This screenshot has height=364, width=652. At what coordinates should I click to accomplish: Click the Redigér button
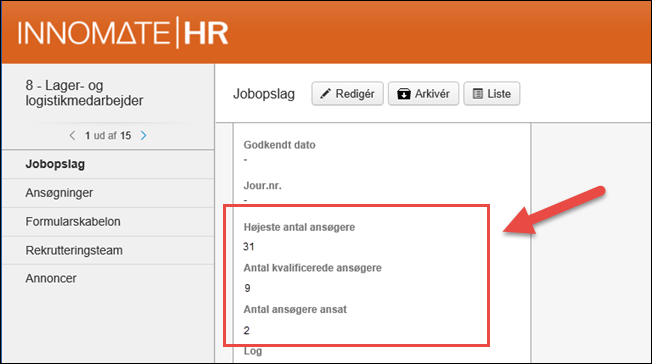pyautogui.click(x=348, y=94)
